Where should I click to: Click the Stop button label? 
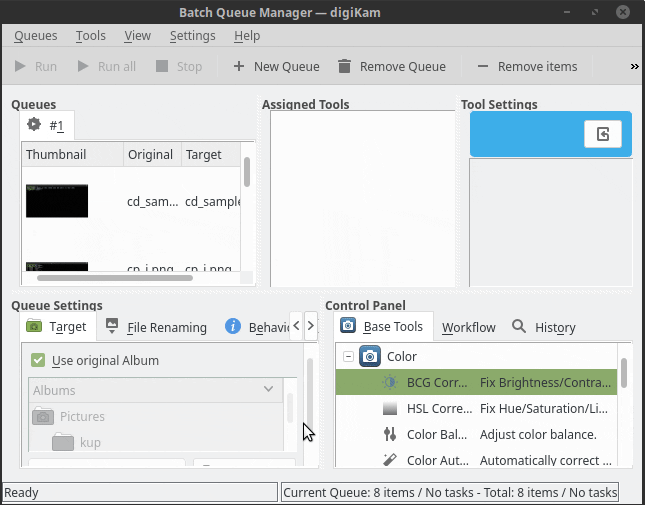pos(189,66)
